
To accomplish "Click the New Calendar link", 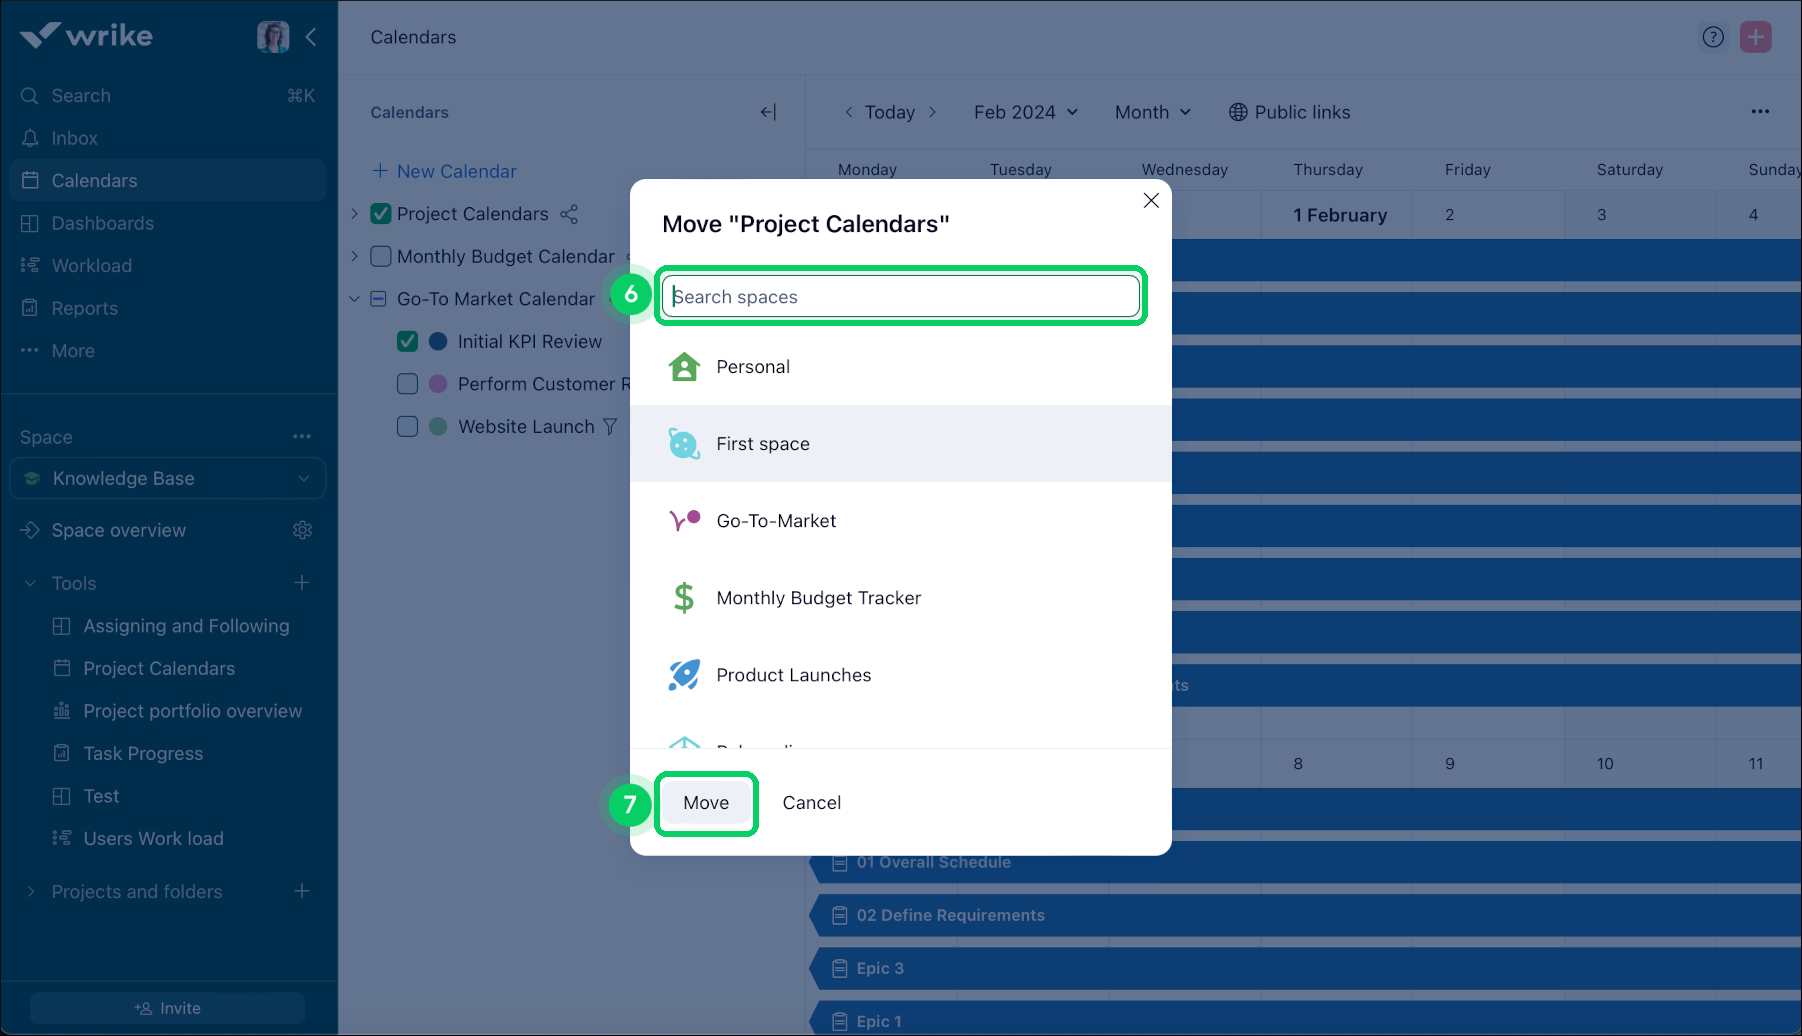I will [456, 171].
